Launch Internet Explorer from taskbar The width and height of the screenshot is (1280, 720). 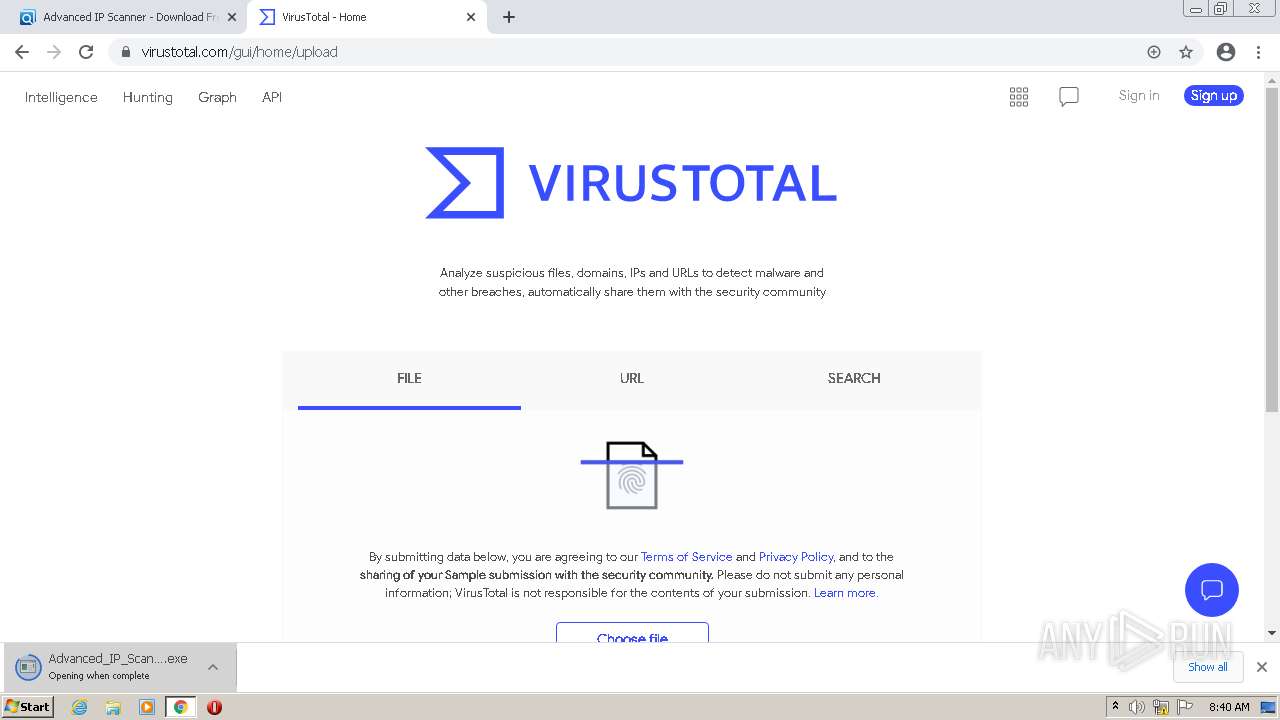pos(80,707)
